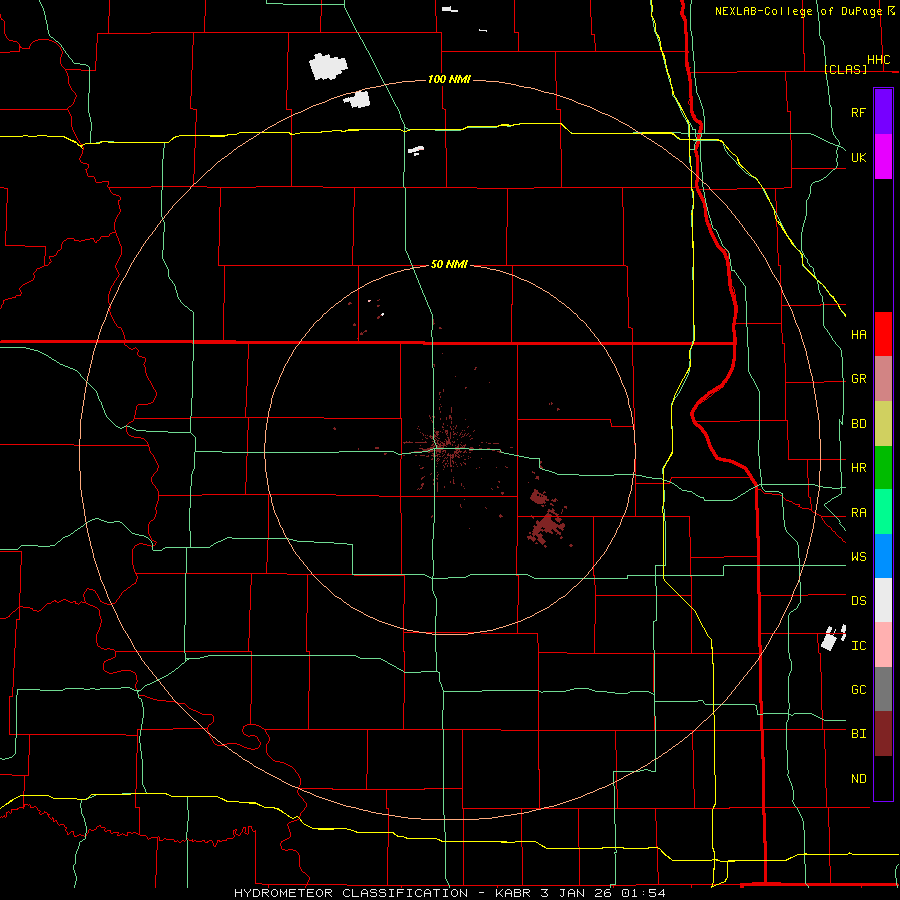Click the 100 NMI range ring label
This screenshot has height=900, width=900.
click(449, 79)
